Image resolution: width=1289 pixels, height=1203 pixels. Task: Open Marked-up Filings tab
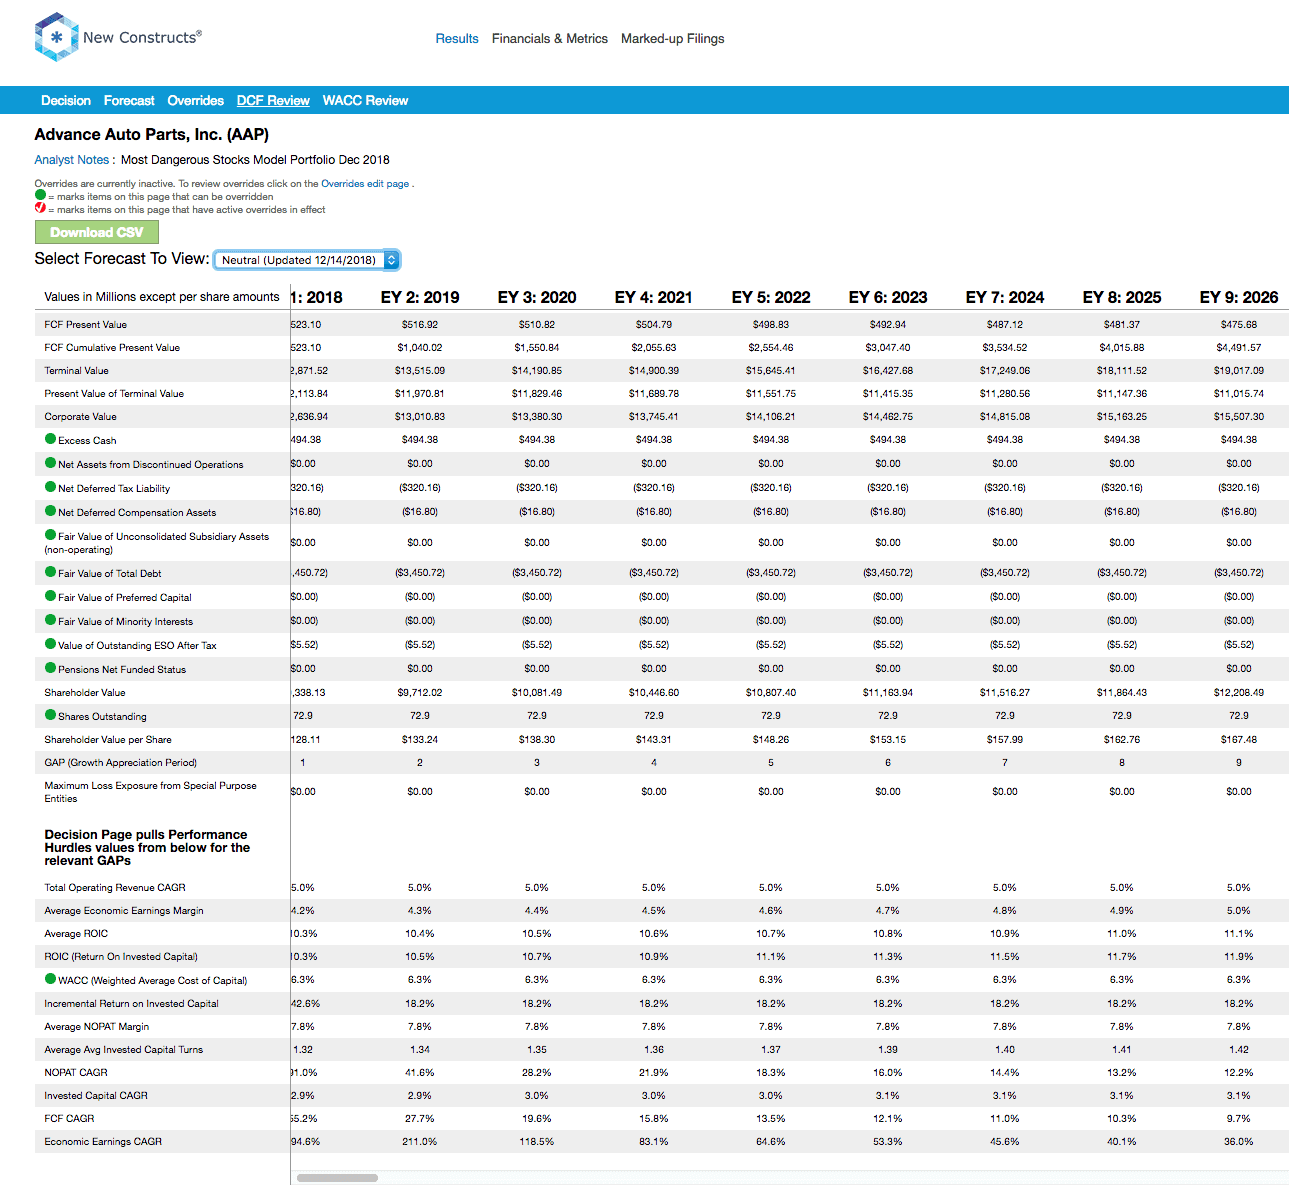(x=673, y=39)
